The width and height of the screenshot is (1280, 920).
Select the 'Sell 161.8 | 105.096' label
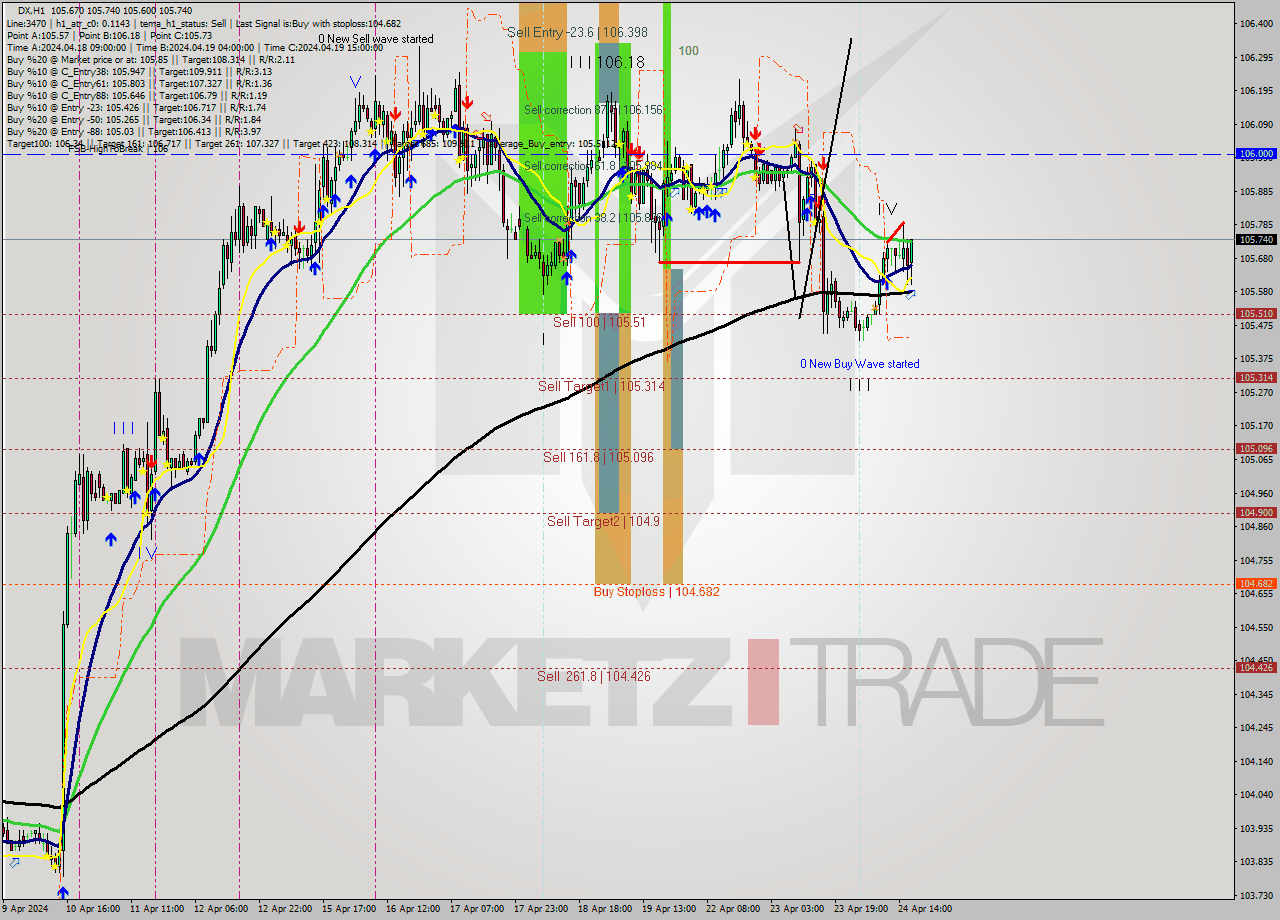click(598, 457)
